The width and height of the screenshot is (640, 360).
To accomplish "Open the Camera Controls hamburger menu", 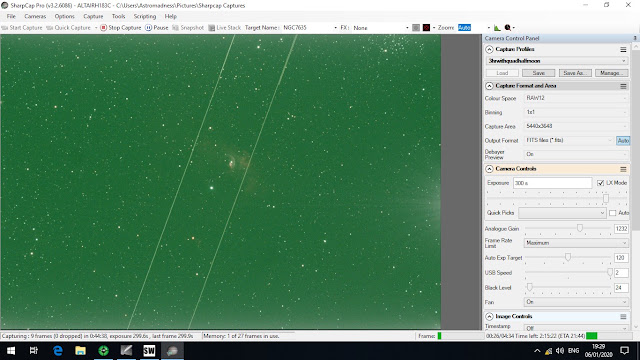I will [623, 169].
